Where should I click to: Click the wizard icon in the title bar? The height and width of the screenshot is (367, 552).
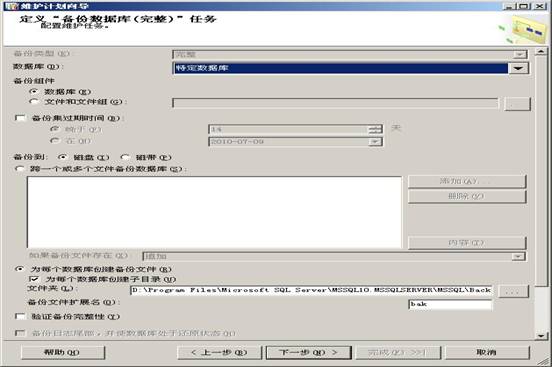(11, 6)
